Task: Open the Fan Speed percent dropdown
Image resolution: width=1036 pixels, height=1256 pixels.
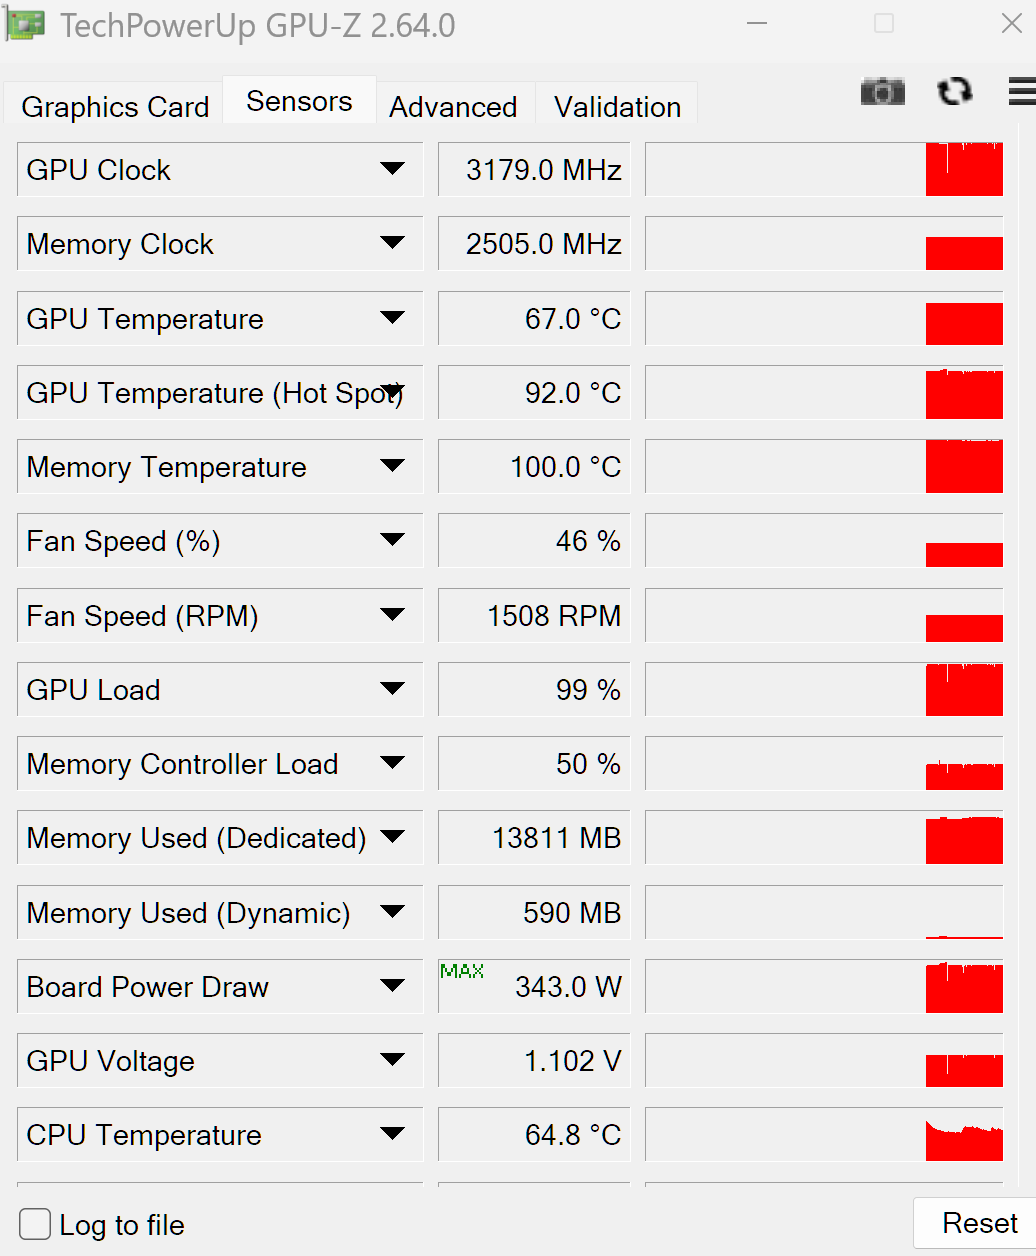Action: pyautogui.click(x=394, y=540)
